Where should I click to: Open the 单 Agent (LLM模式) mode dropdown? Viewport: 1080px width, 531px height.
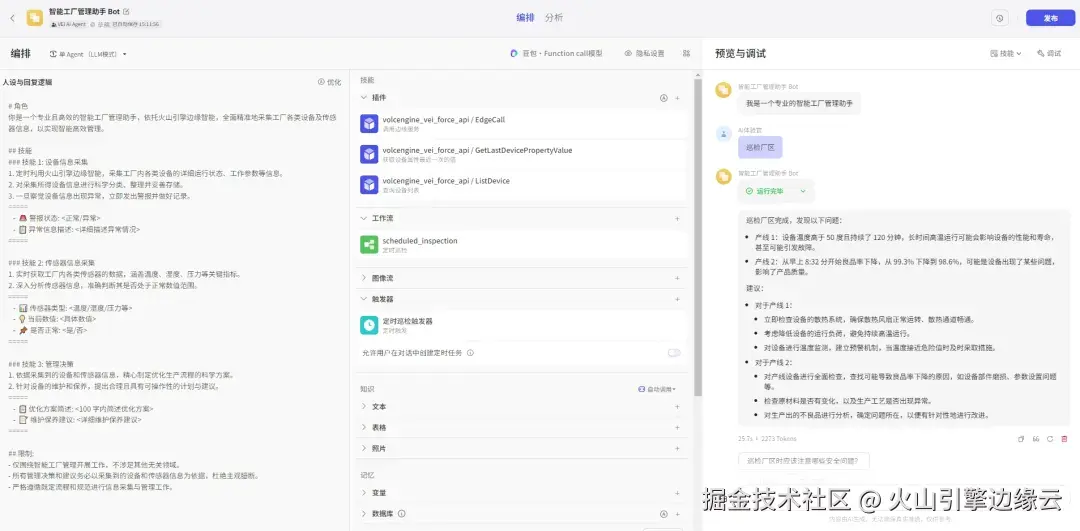[88, 54]
